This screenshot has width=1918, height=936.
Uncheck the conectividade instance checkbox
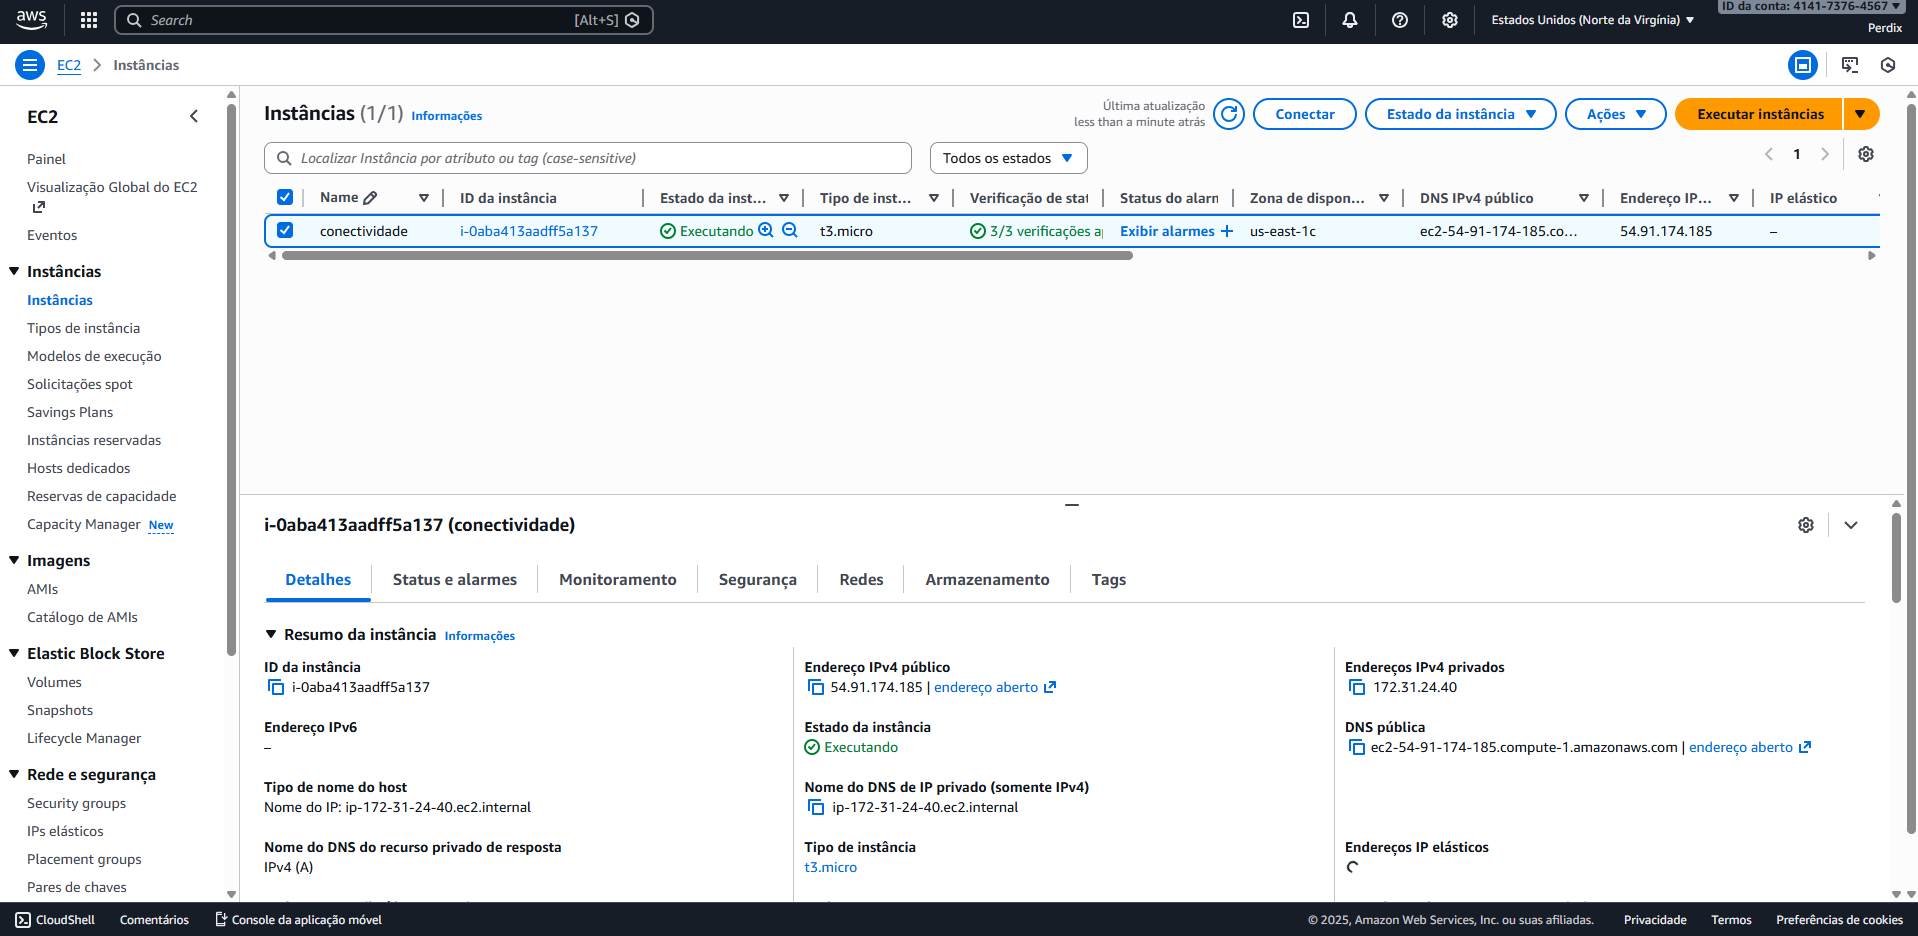pos(285,230)
